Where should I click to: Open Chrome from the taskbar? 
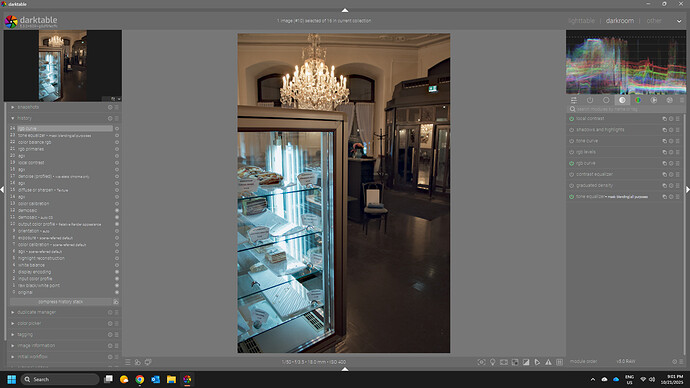(x=139, y=379)
